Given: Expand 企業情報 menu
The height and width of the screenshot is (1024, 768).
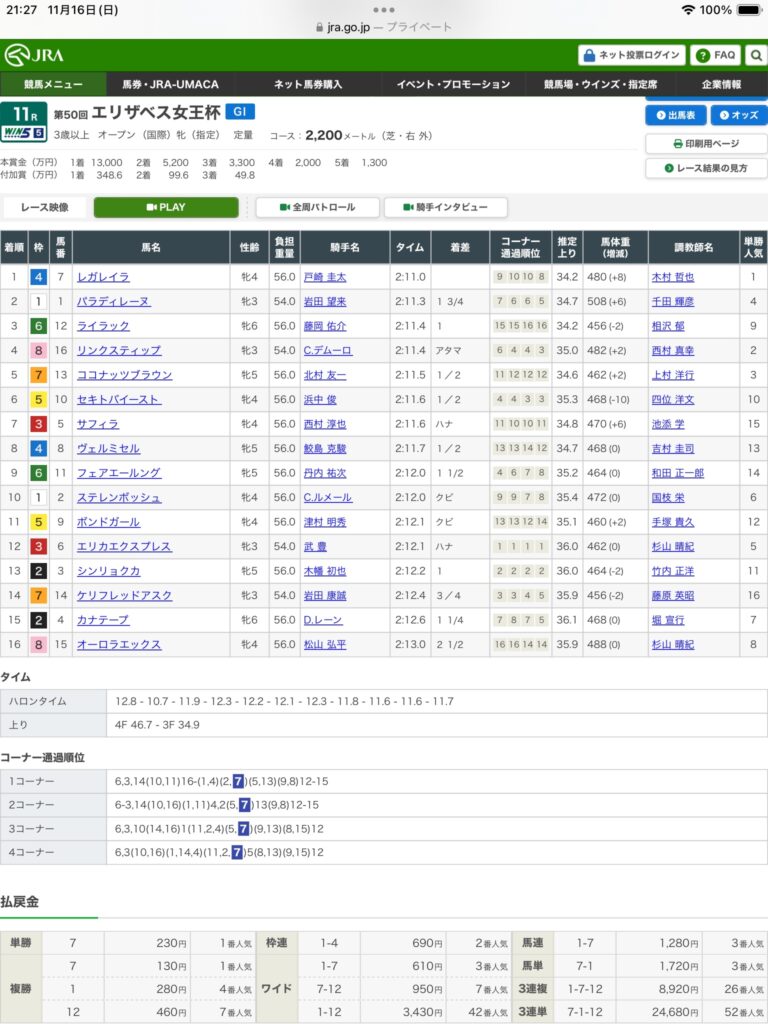Looking at the screenshot, I should click(x=721, y=84).
